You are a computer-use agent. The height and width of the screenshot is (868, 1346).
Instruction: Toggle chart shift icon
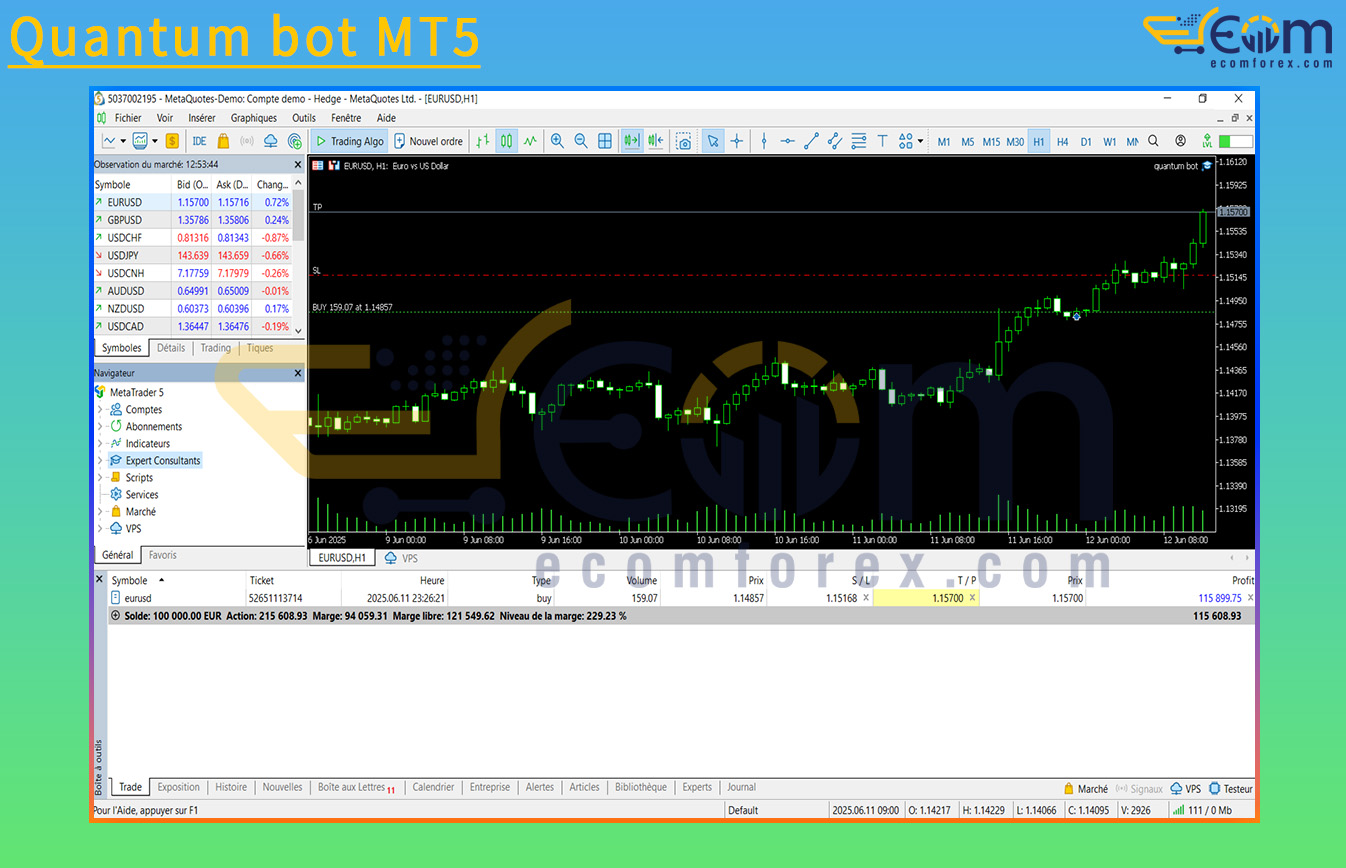coord(656,141)
